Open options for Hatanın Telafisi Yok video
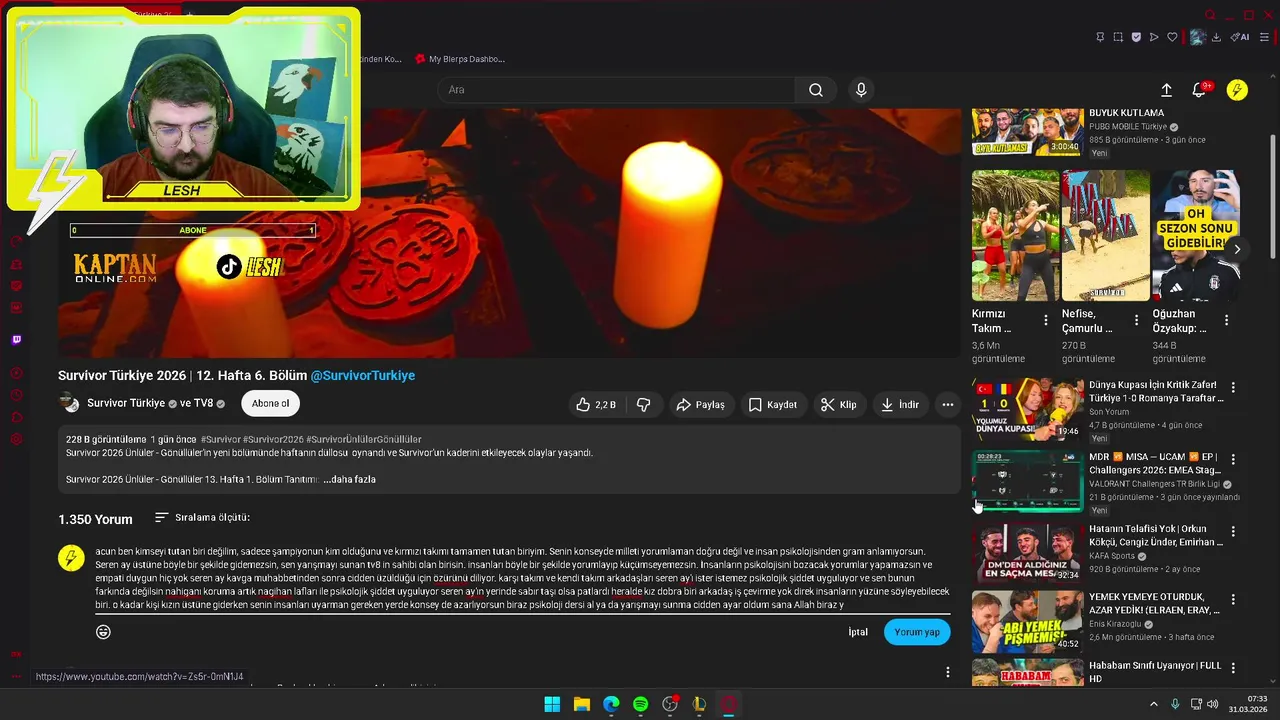The width and height of the screenshot is (1280, 720). tap(1233, 531)
